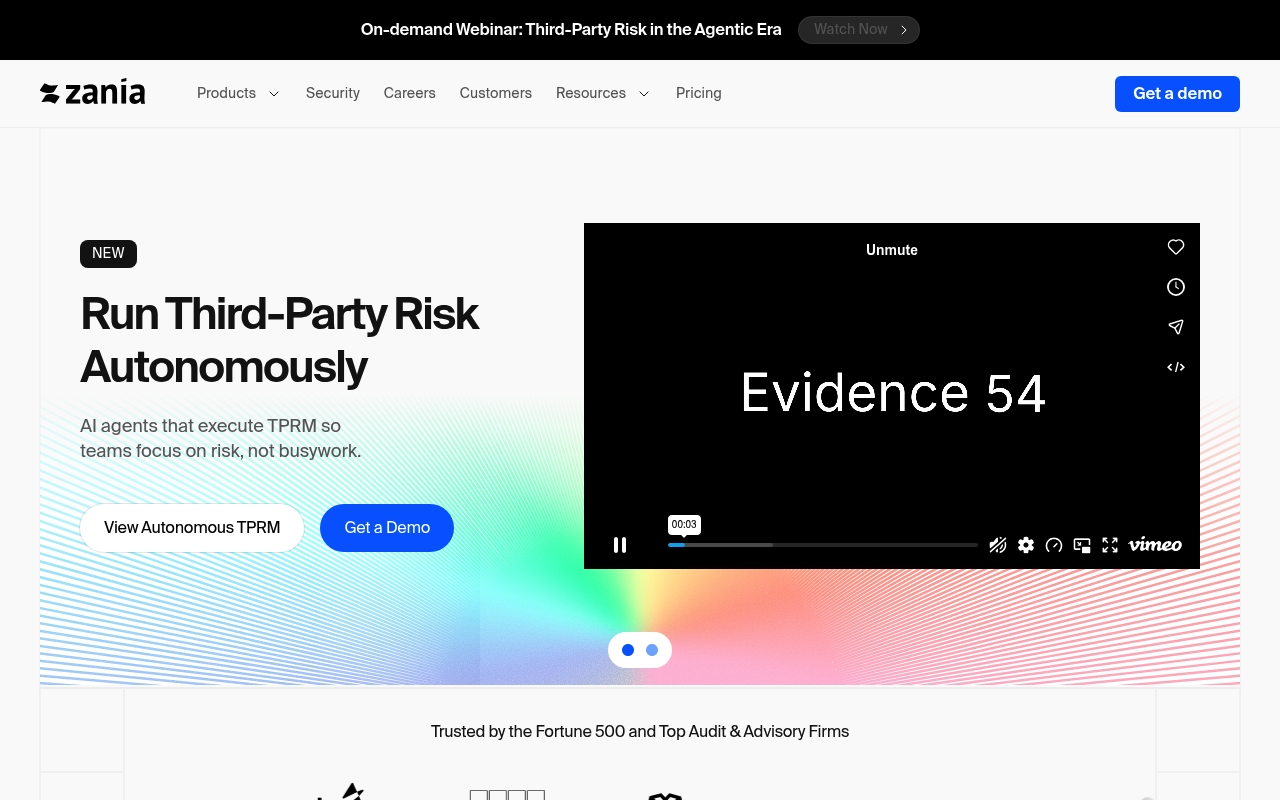Click the Zania logo
Viewport: 1280px width, 800px height.
point(93,93)
